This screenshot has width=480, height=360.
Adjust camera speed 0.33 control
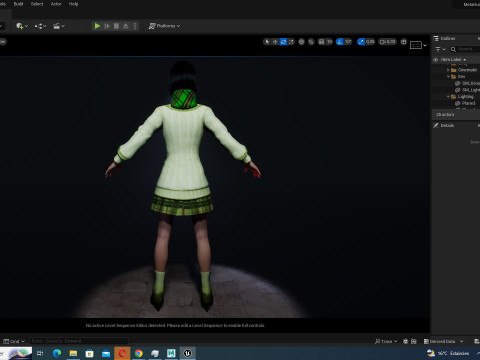pyautogui.click(x=388, y=42)
